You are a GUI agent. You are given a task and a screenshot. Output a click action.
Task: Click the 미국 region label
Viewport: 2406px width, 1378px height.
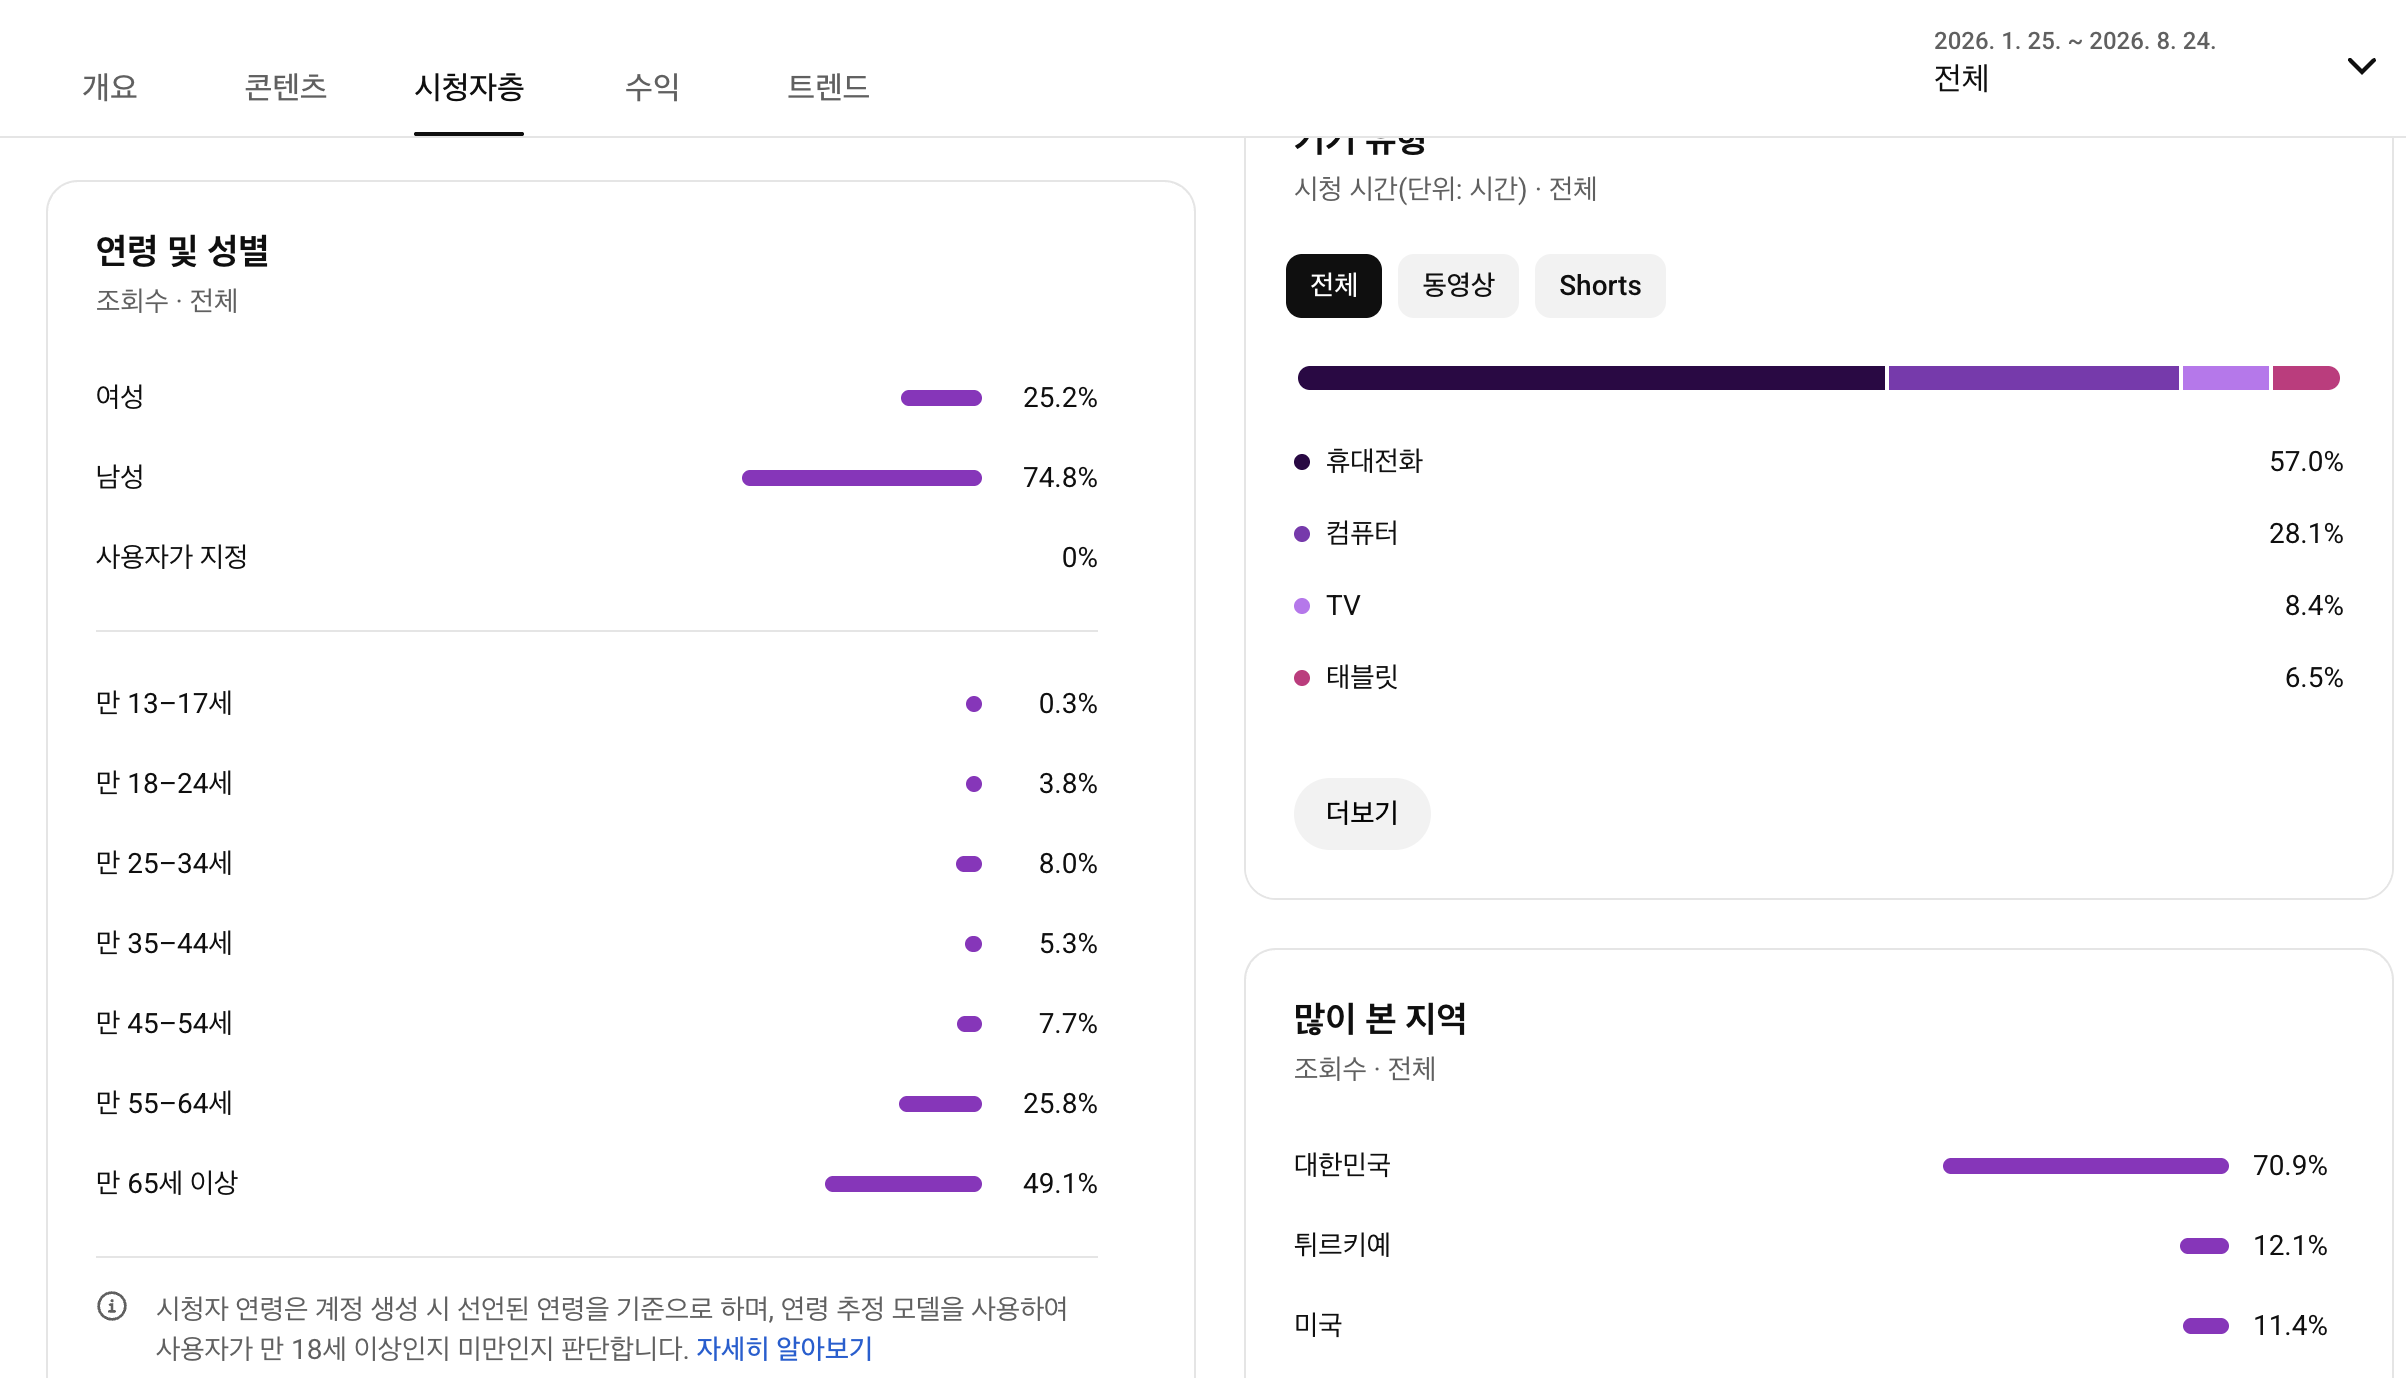(x=1318, y=1325)
